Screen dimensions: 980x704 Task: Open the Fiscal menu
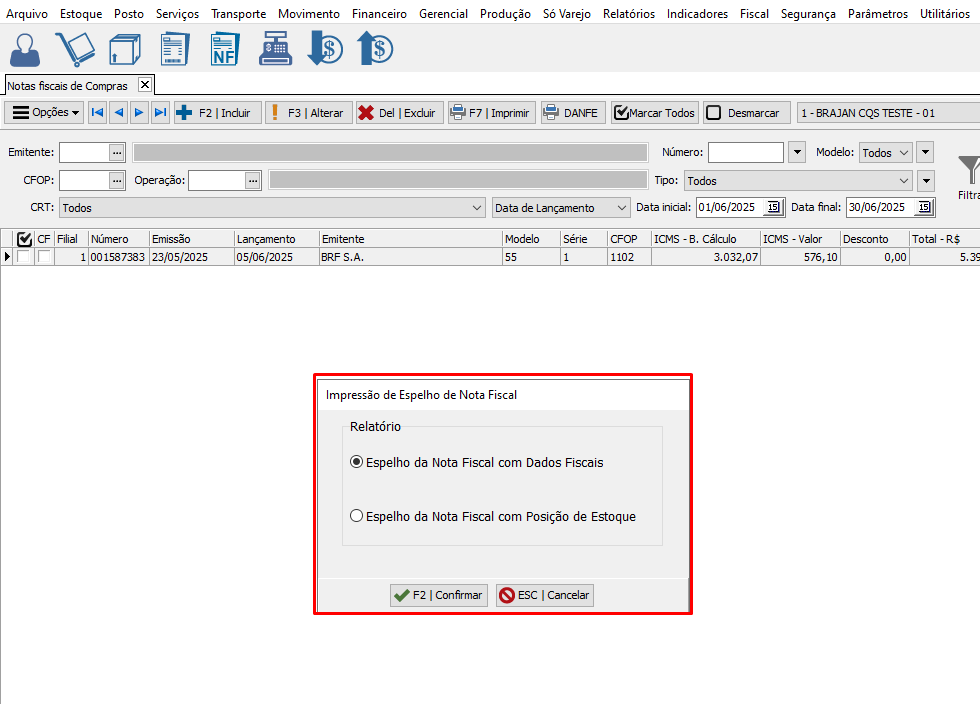[754, 13]
